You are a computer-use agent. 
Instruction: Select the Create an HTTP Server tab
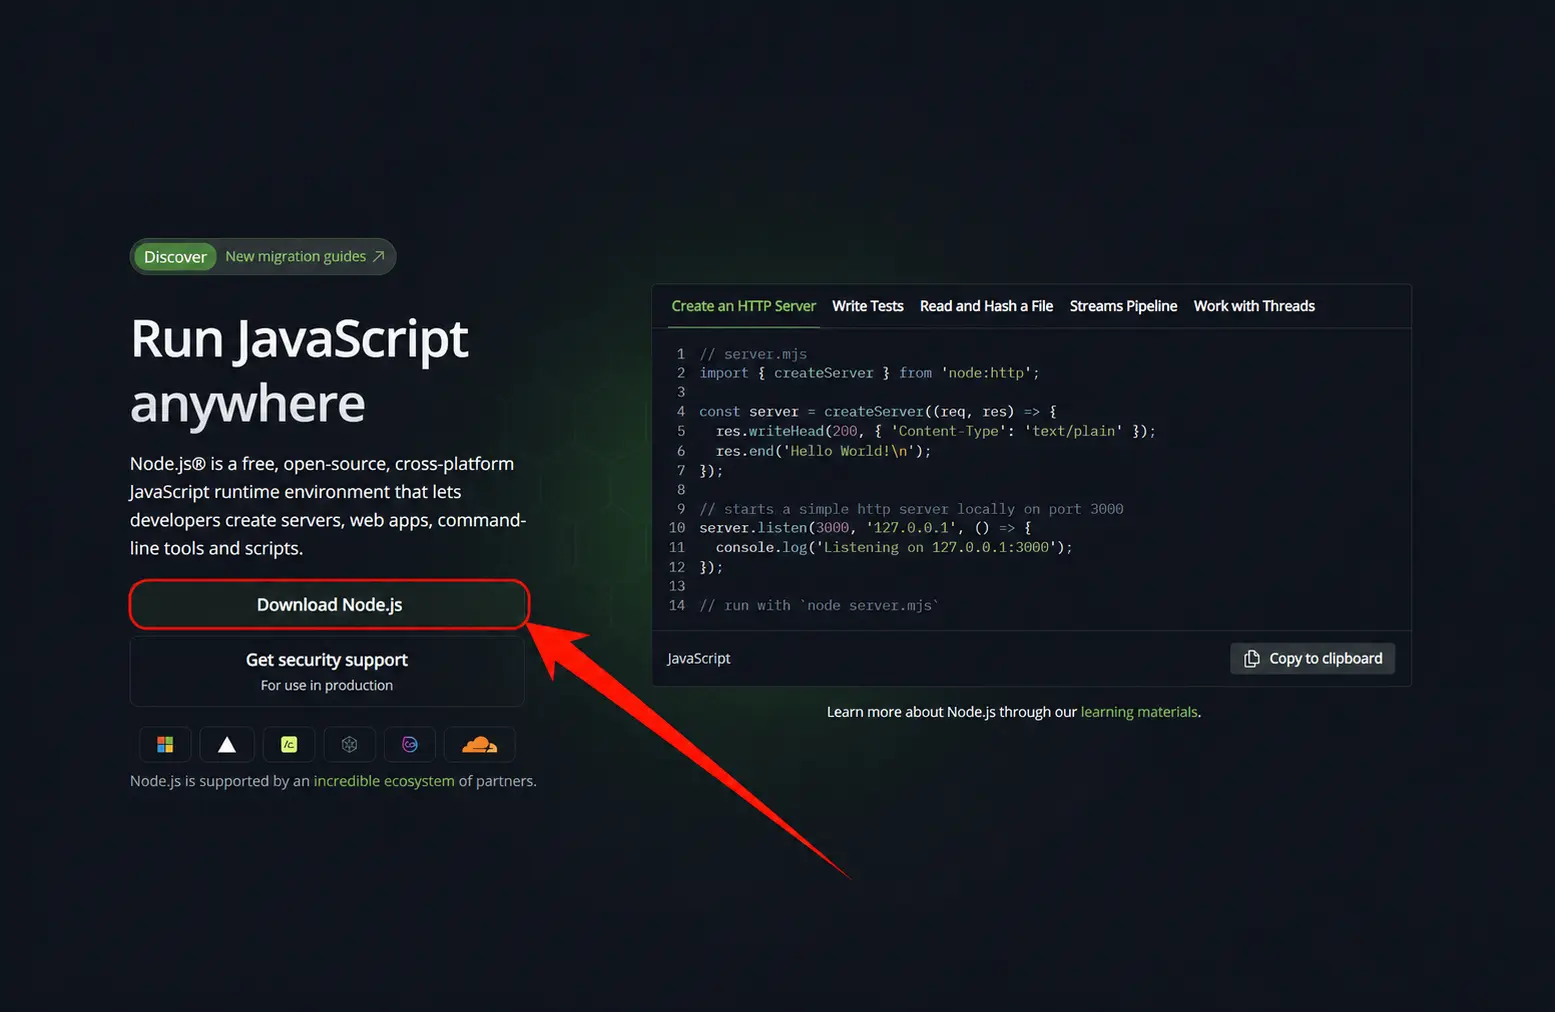(x=744, y=306)
